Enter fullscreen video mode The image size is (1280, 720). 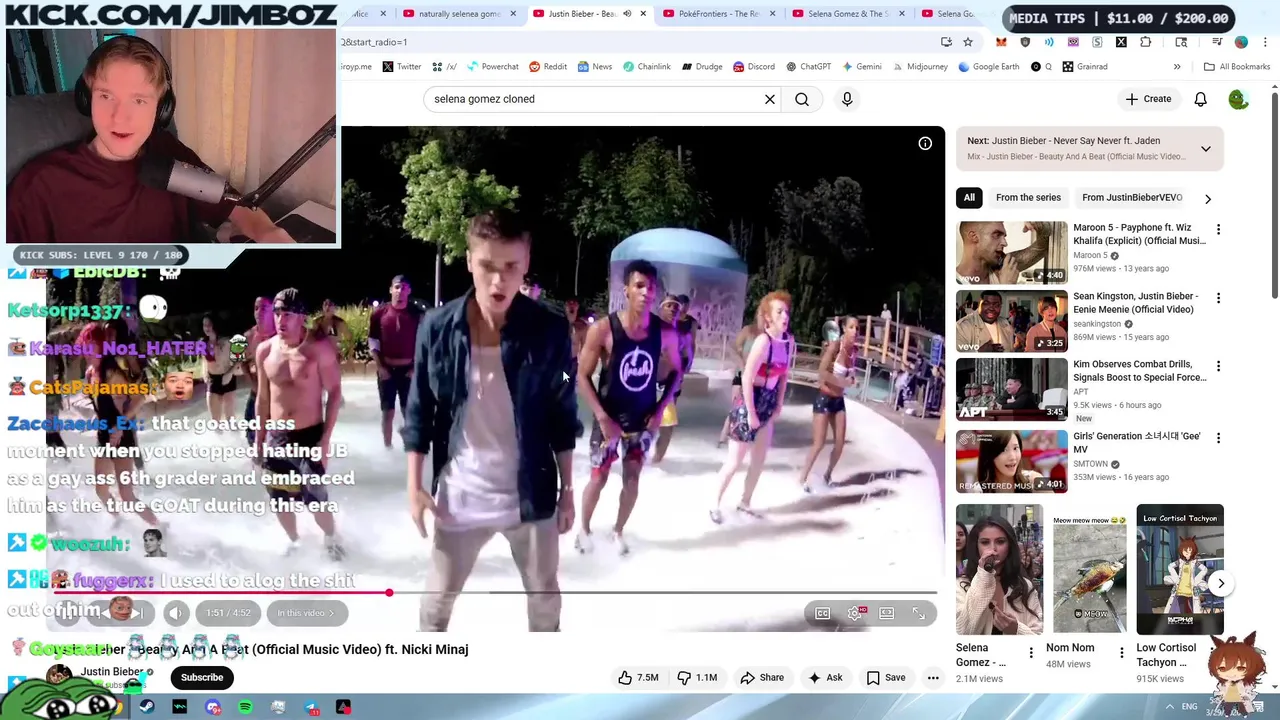pyautogui.click(x=919, y=613)
